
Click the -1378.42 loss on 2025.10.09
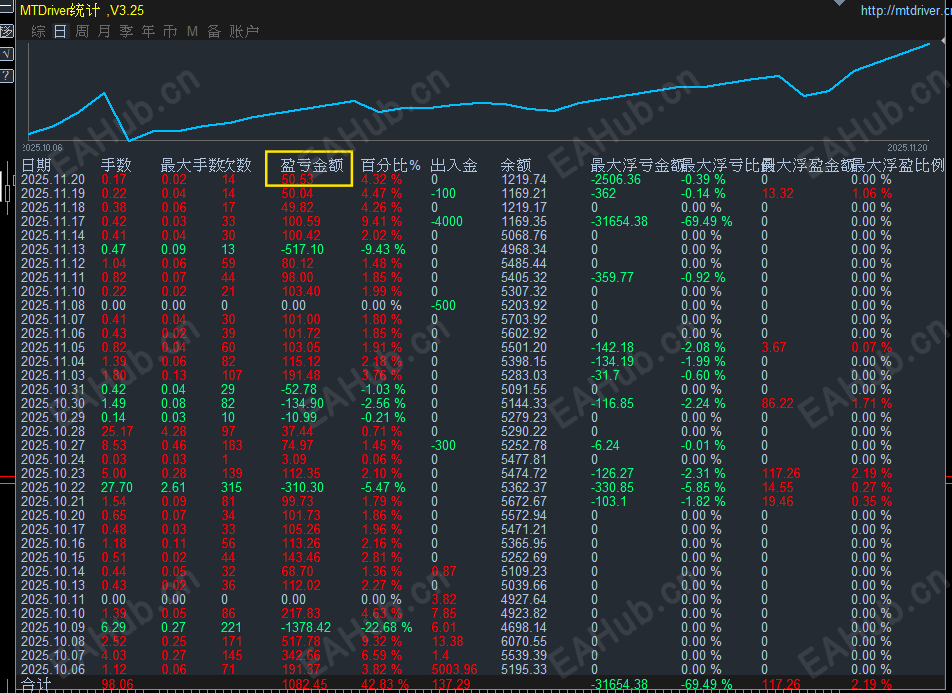306,627
